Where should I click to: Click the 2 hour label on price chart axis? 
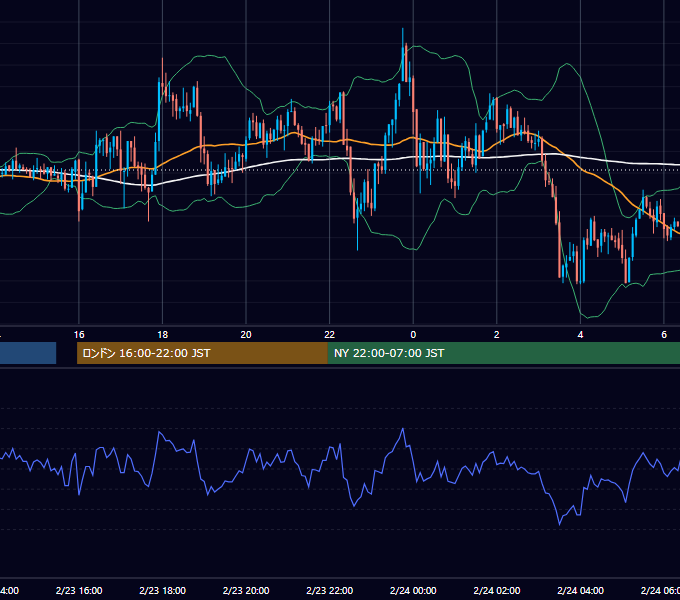click(x=497, y=335)
